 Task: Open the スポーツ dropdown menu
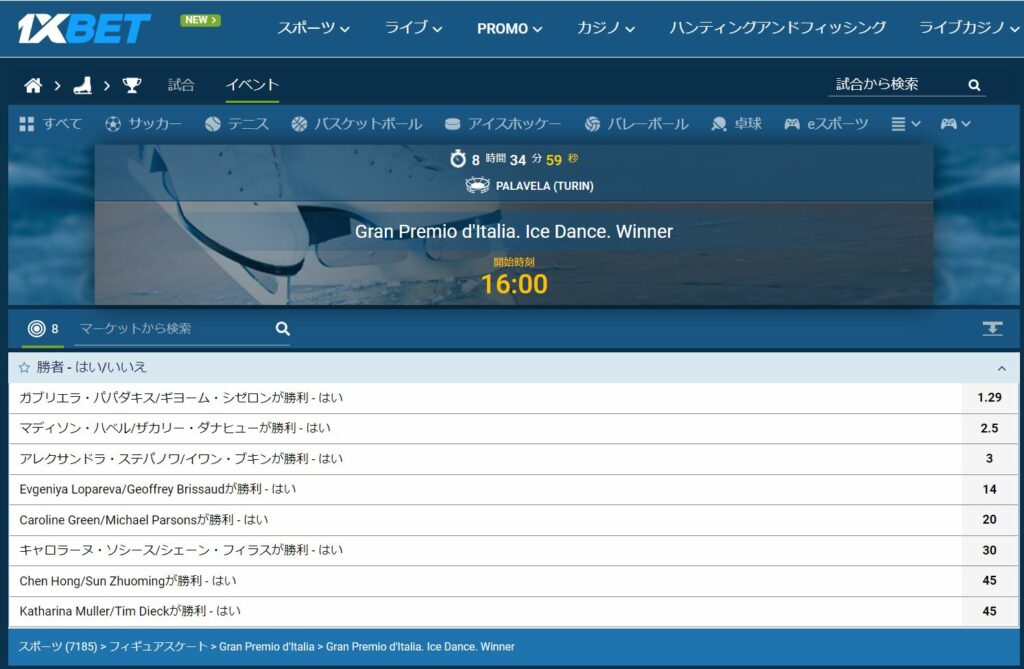point(313,28)
